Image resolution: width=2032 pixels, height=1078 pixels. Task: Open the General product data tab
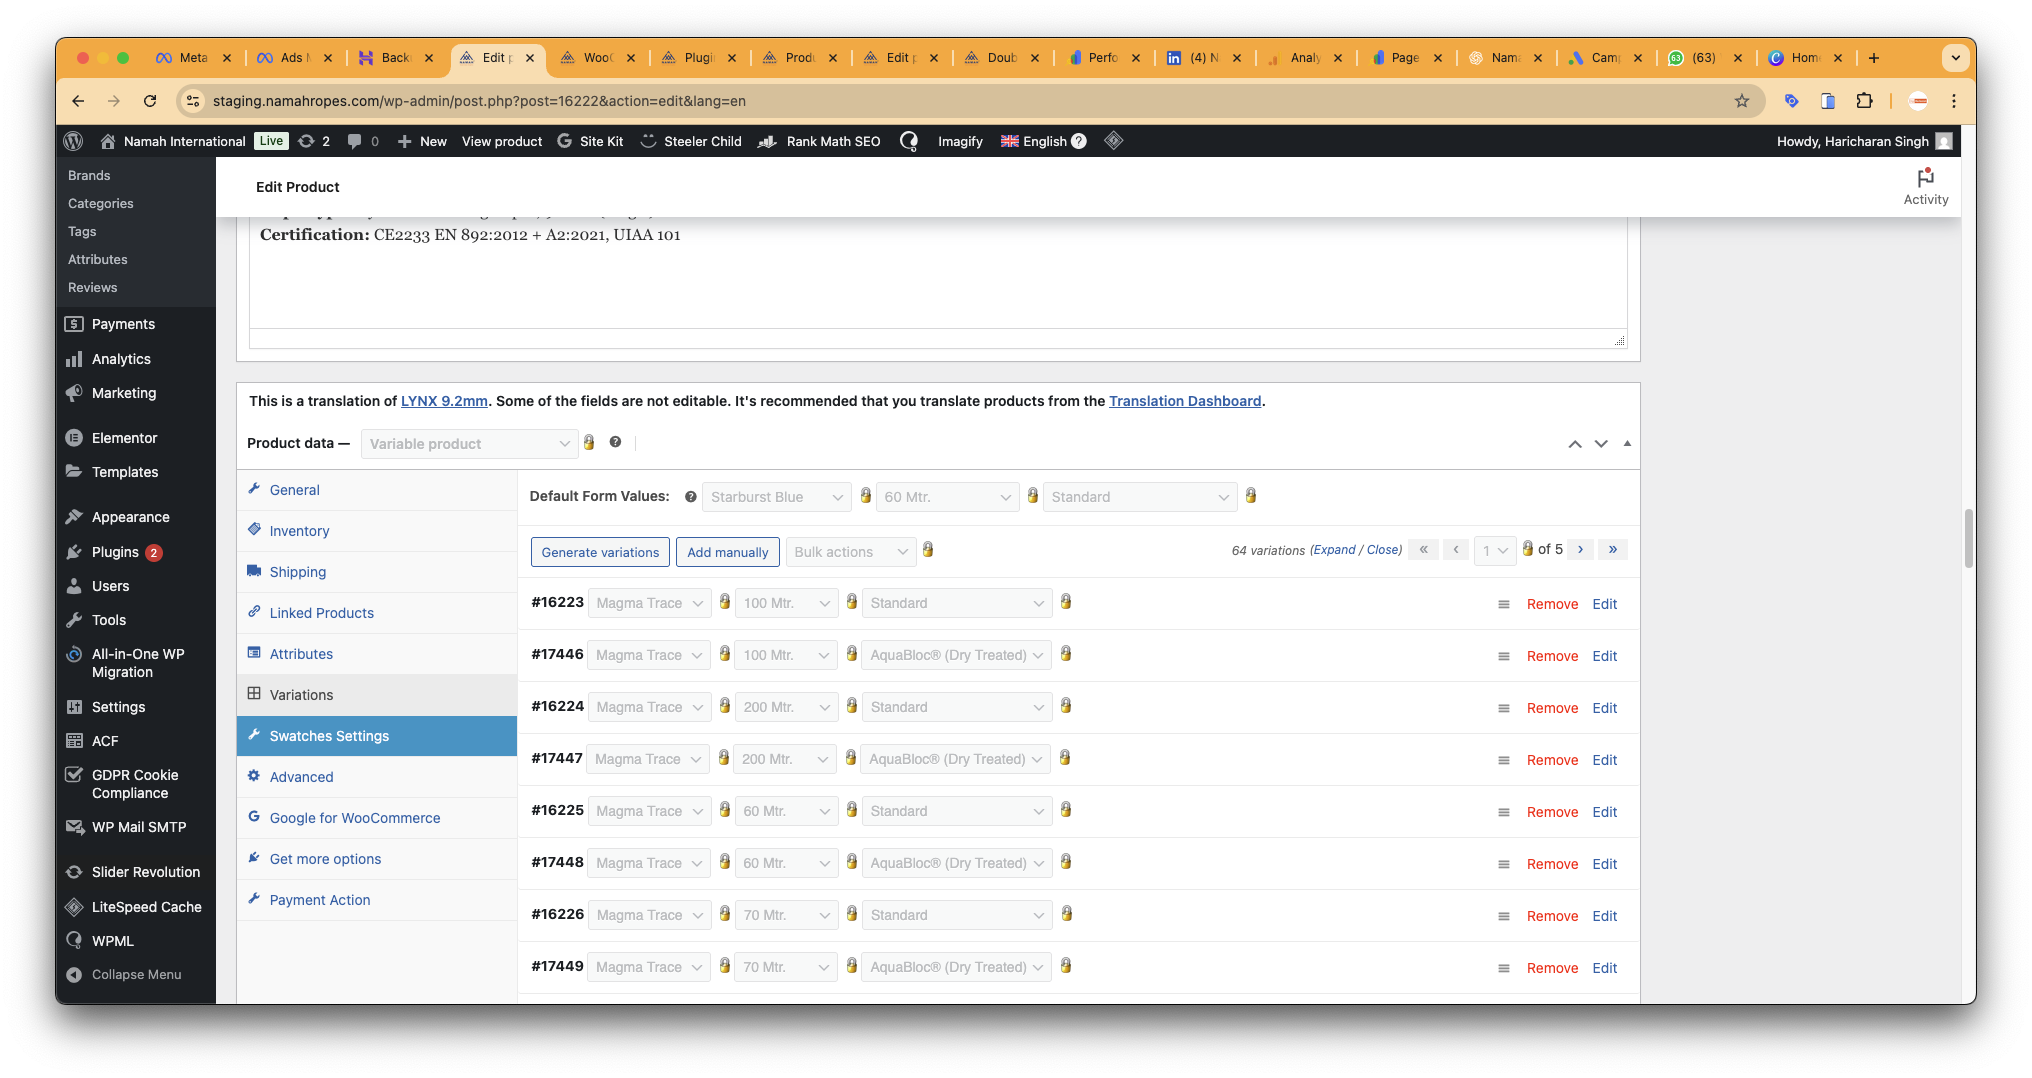[377, 490]
